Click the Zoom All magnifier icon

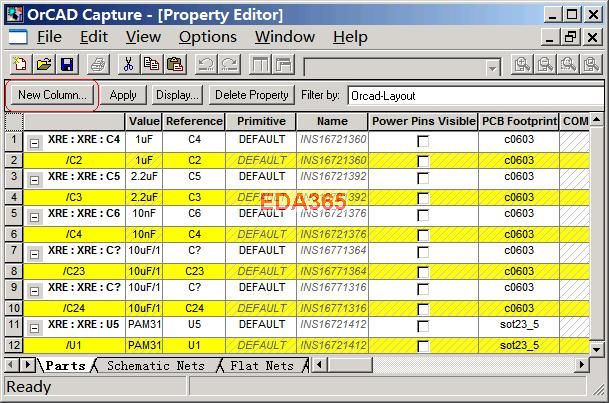[592, 64]
